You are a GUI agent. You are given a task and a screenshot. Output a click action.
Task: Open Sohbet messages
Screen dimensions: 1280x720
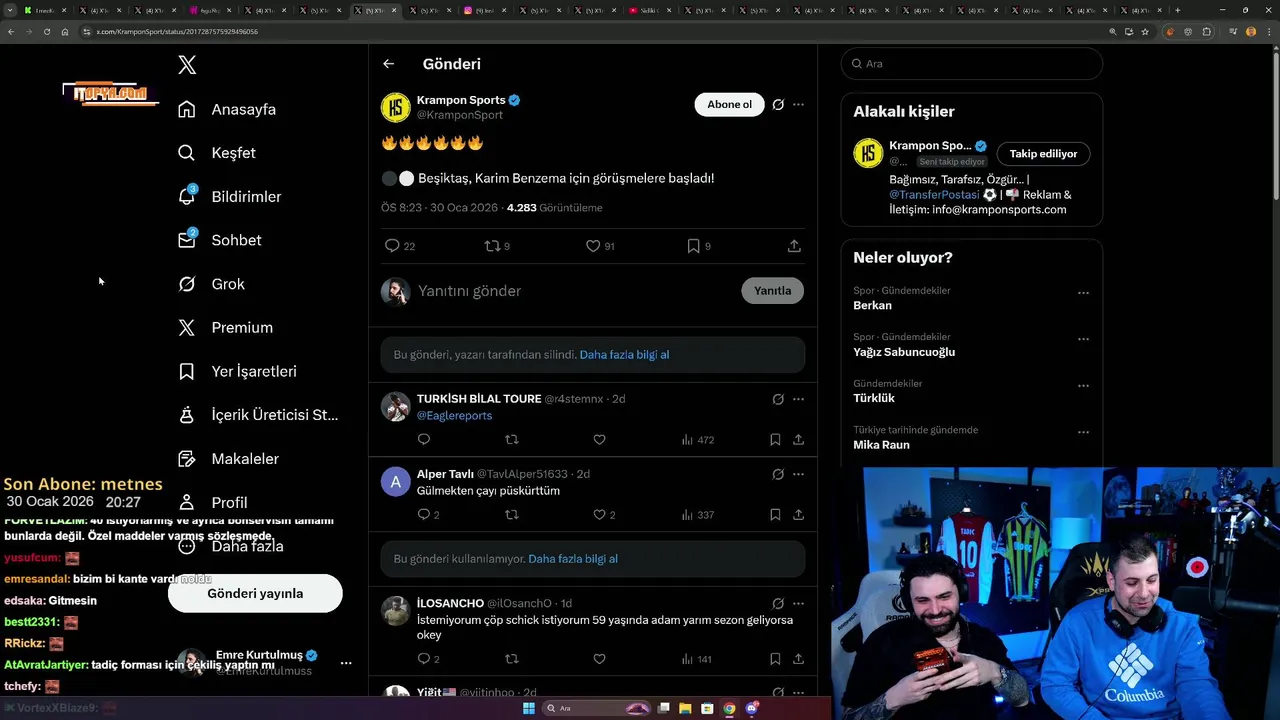pyautogui.click(x=219, y=240)
